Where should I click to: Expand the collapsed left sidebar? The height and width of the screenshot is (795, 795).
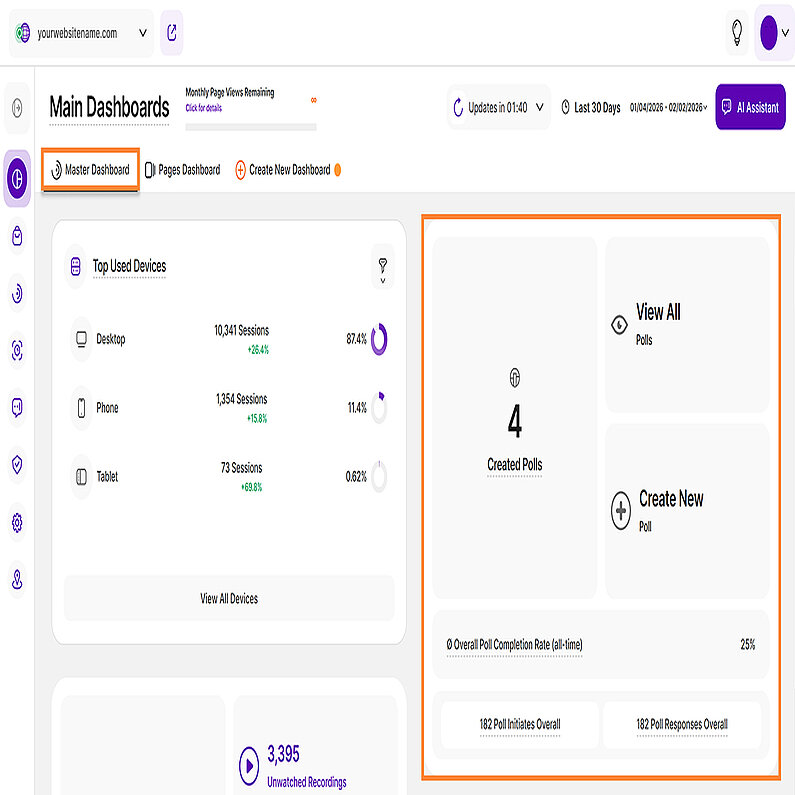17,108
